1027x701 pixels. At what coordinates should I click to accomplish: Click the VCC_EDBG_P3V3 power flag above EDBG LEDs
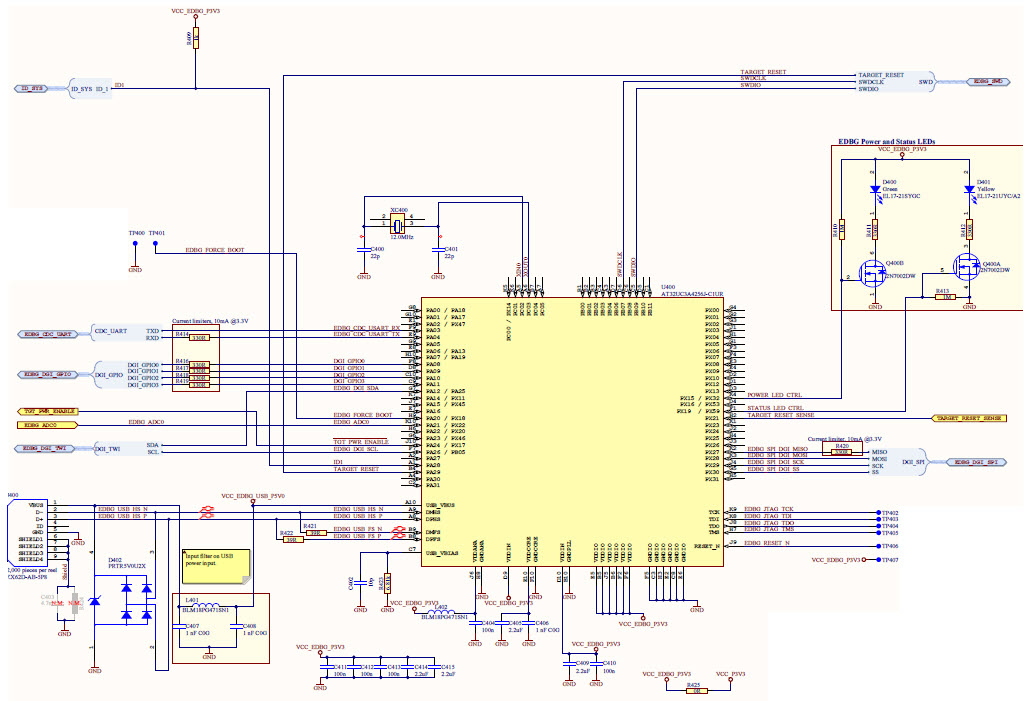[902, 154]
